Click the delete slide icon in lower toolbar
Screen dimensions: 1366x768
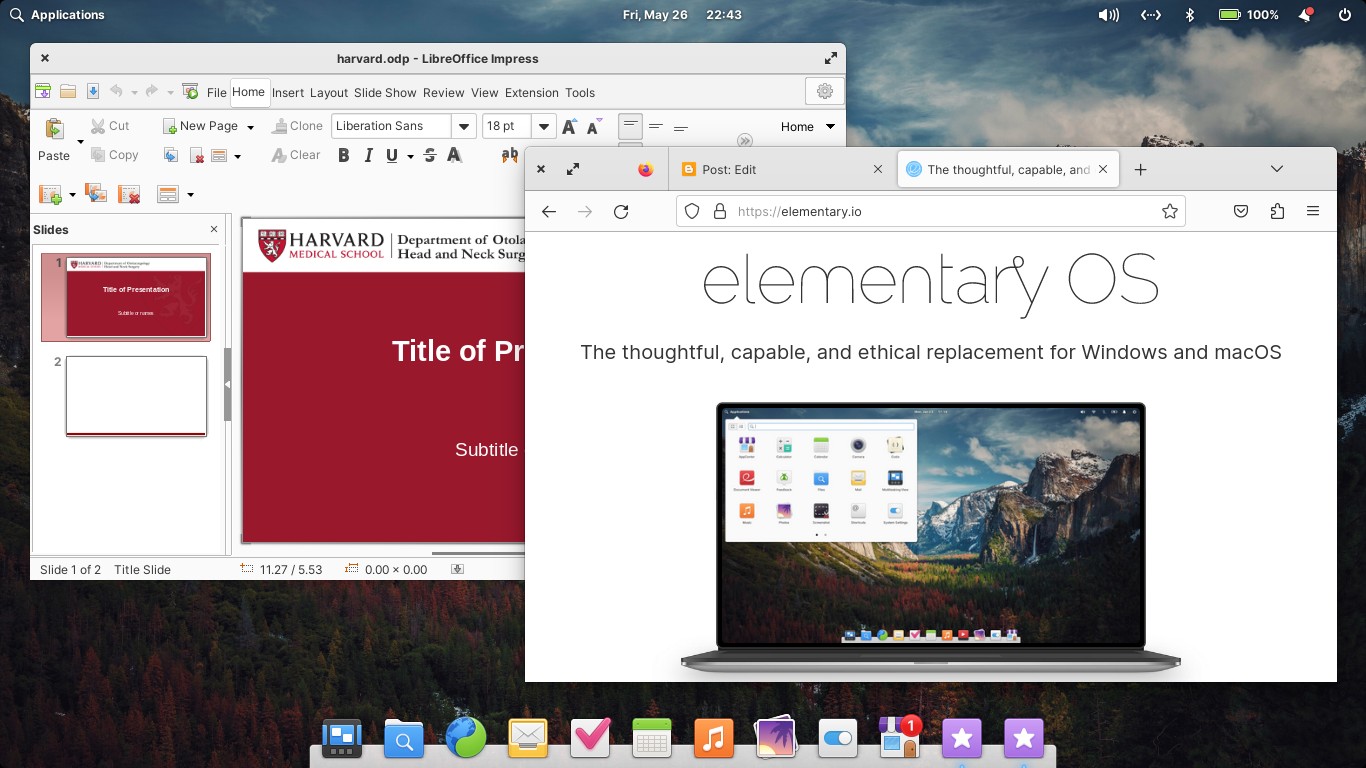pos(129,194)
